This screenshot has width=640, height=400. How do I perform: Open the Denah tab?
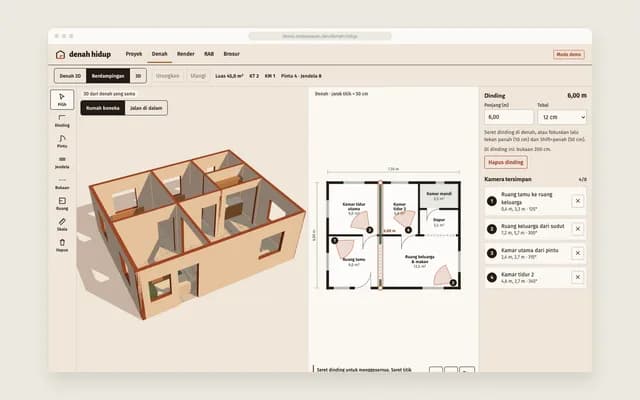click(x=160, y=54)
